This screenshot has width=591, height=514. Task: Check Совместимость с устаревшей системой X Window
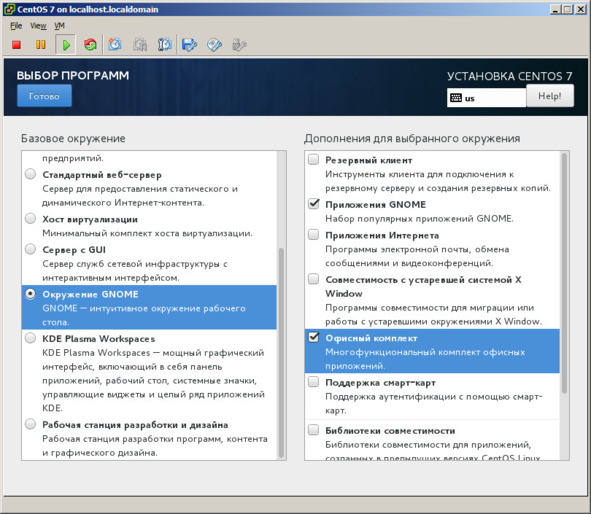(314, 279)
